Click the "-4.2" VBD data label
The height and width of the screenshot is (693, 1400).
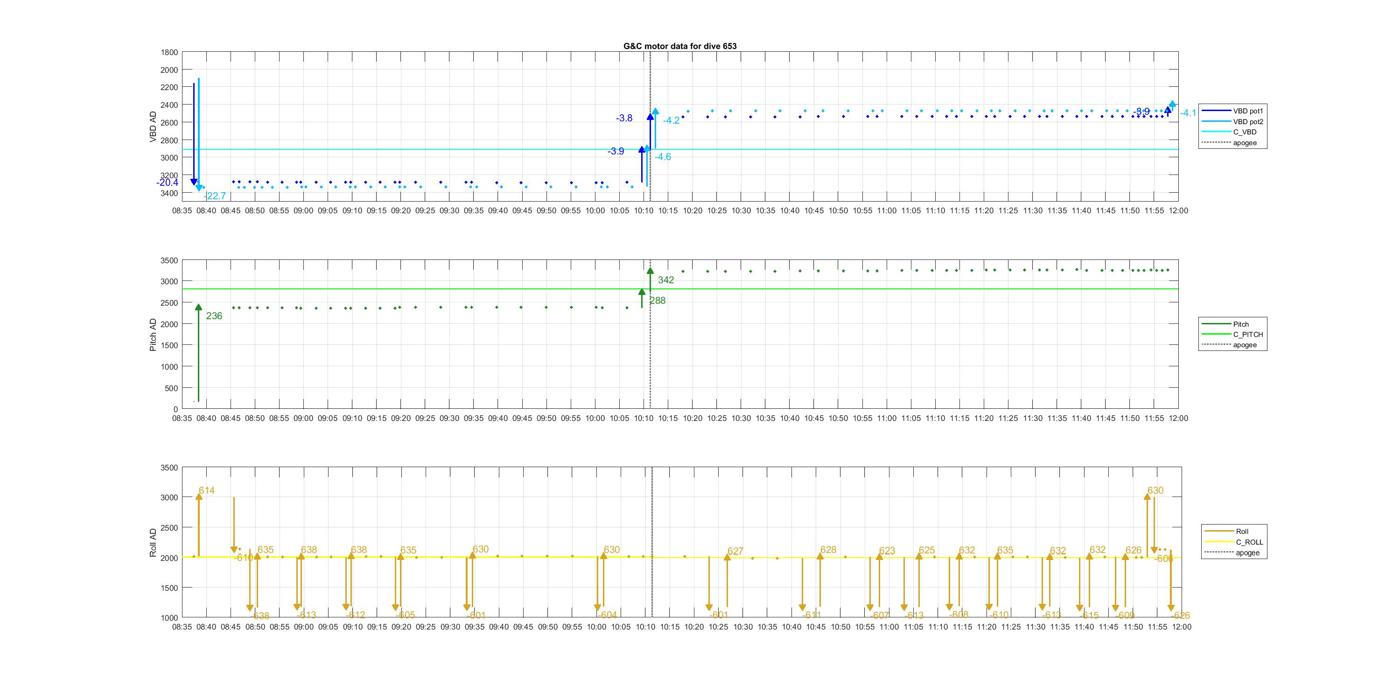(671, 120)
